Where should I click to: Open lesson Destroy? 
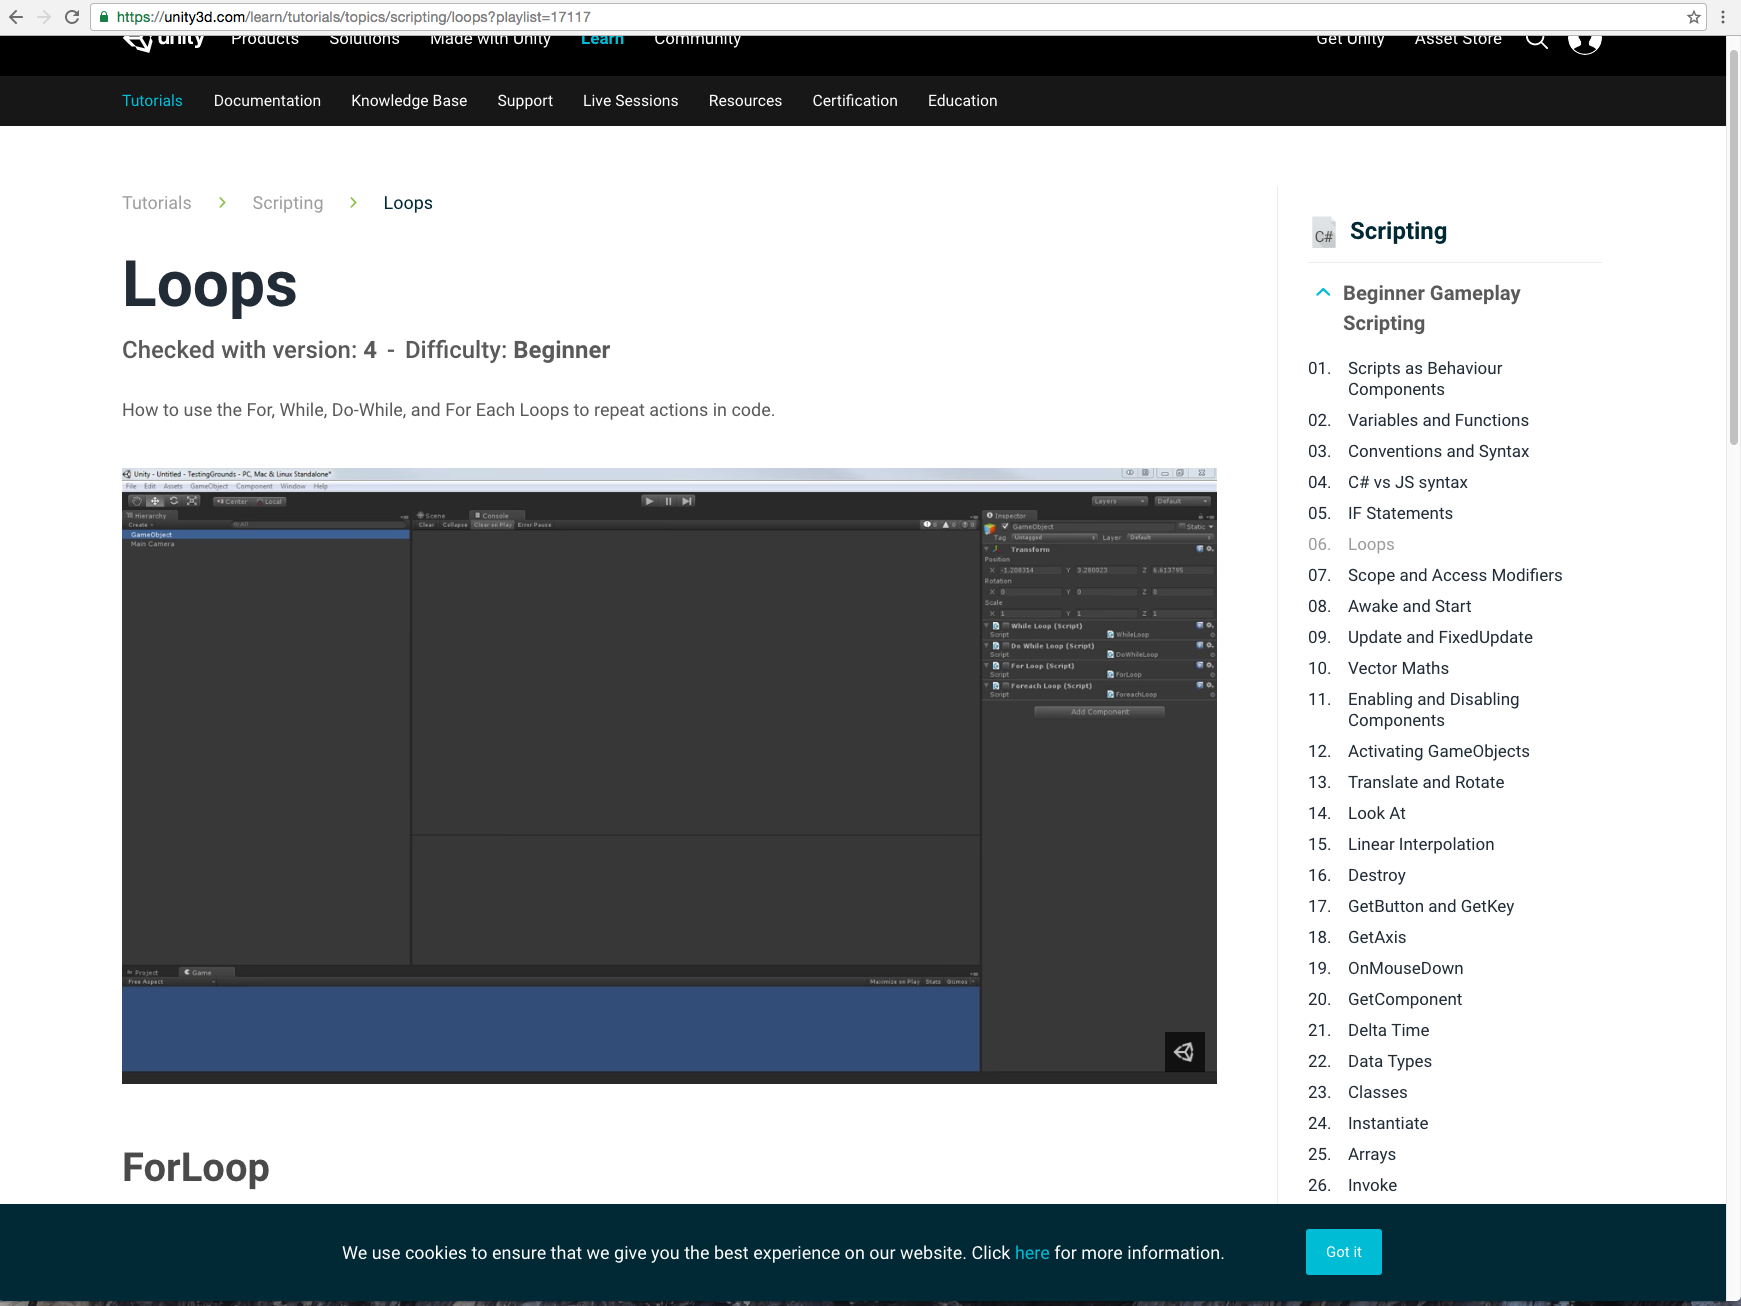(x=1377, y=876)
